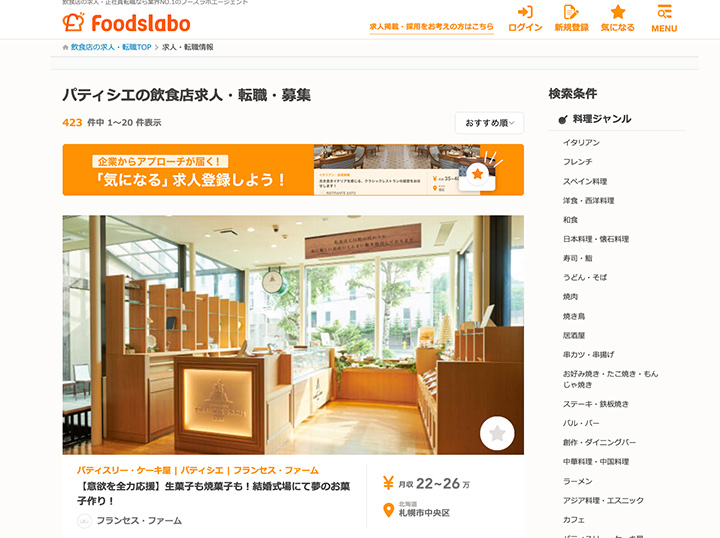Click the Foodslabo logo
This screenshot has height=538, width=720.
(126, 23)
